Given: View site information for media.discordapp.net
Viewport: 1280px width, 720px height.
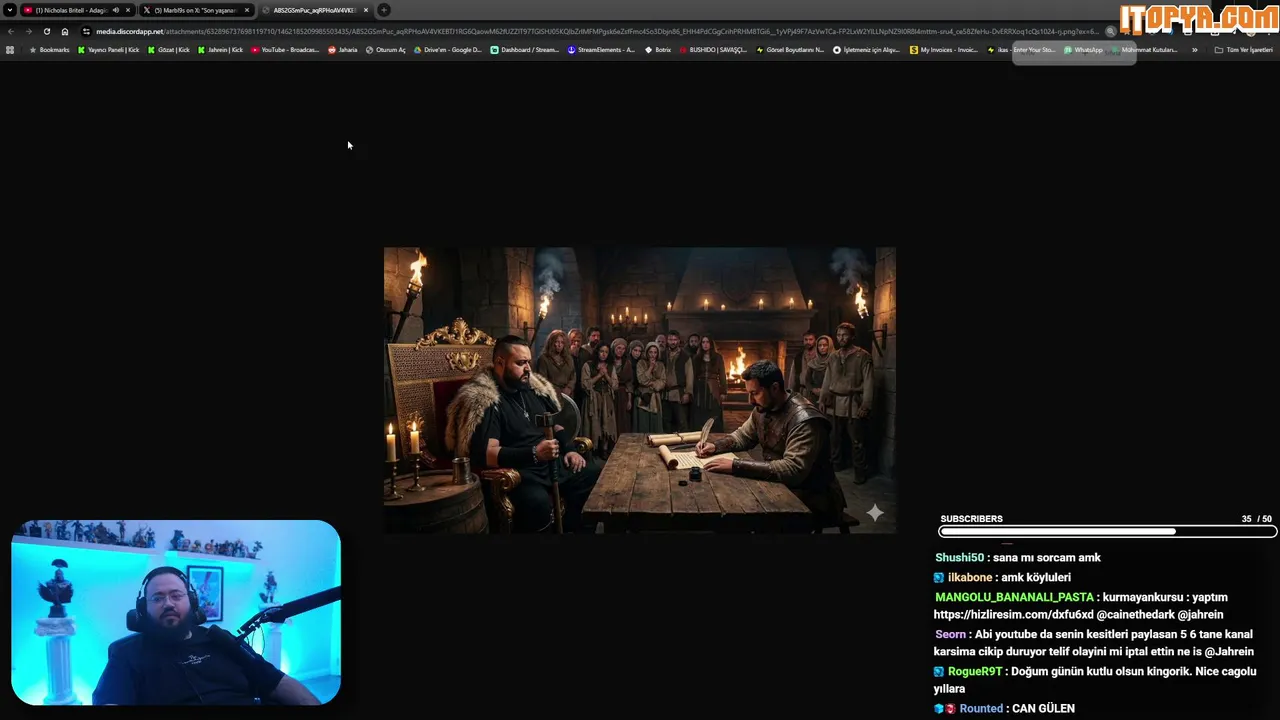Looking at the screenshot, I should (x=87, y=31).
